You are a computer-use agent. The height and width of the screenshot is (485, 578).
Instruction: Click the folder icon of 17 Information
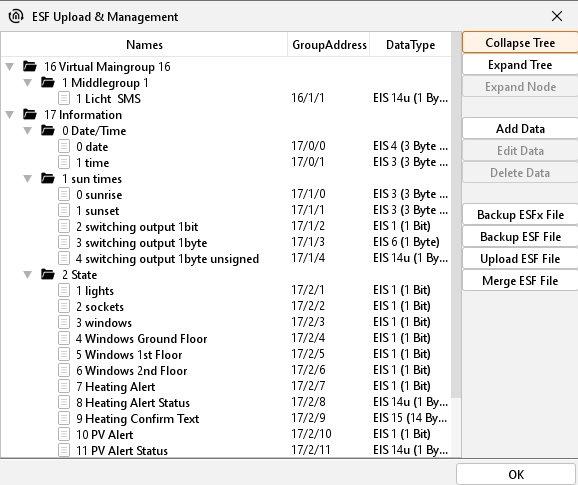tap(30, 115)
